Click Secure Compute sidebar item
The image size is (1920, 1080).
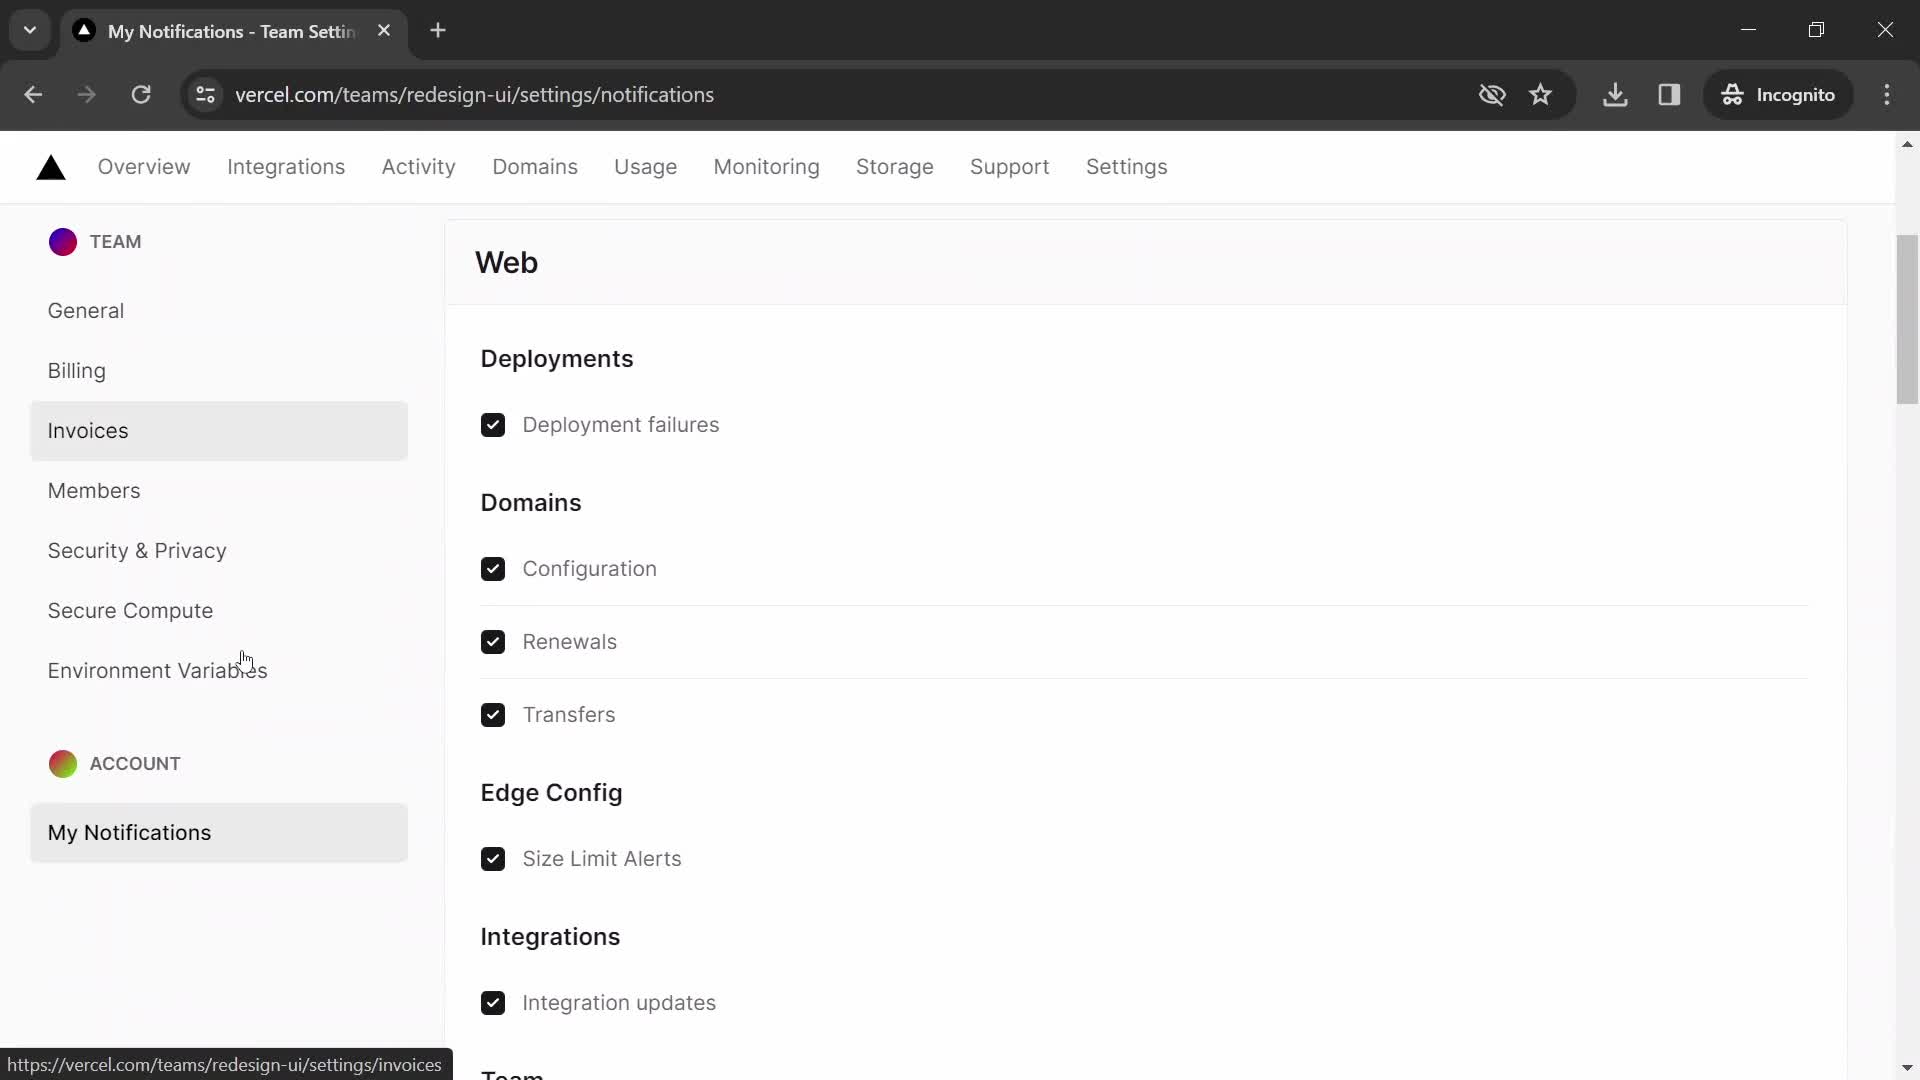(x=131, y=609)
